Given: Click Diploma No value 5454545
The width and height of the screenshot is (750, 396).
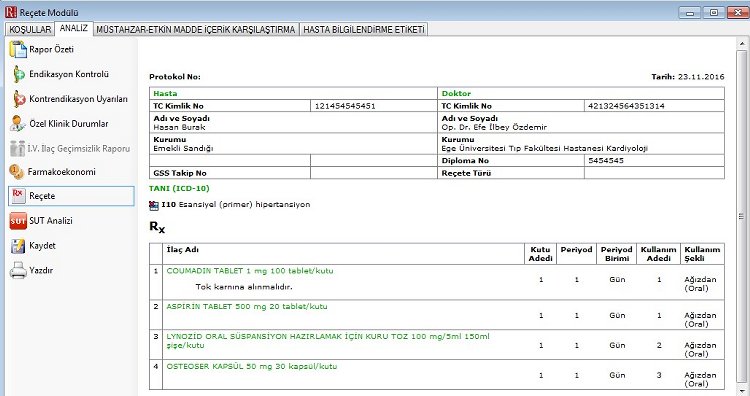Looking at the screenshot, I should pyautogui.click(x=606, y=161).
